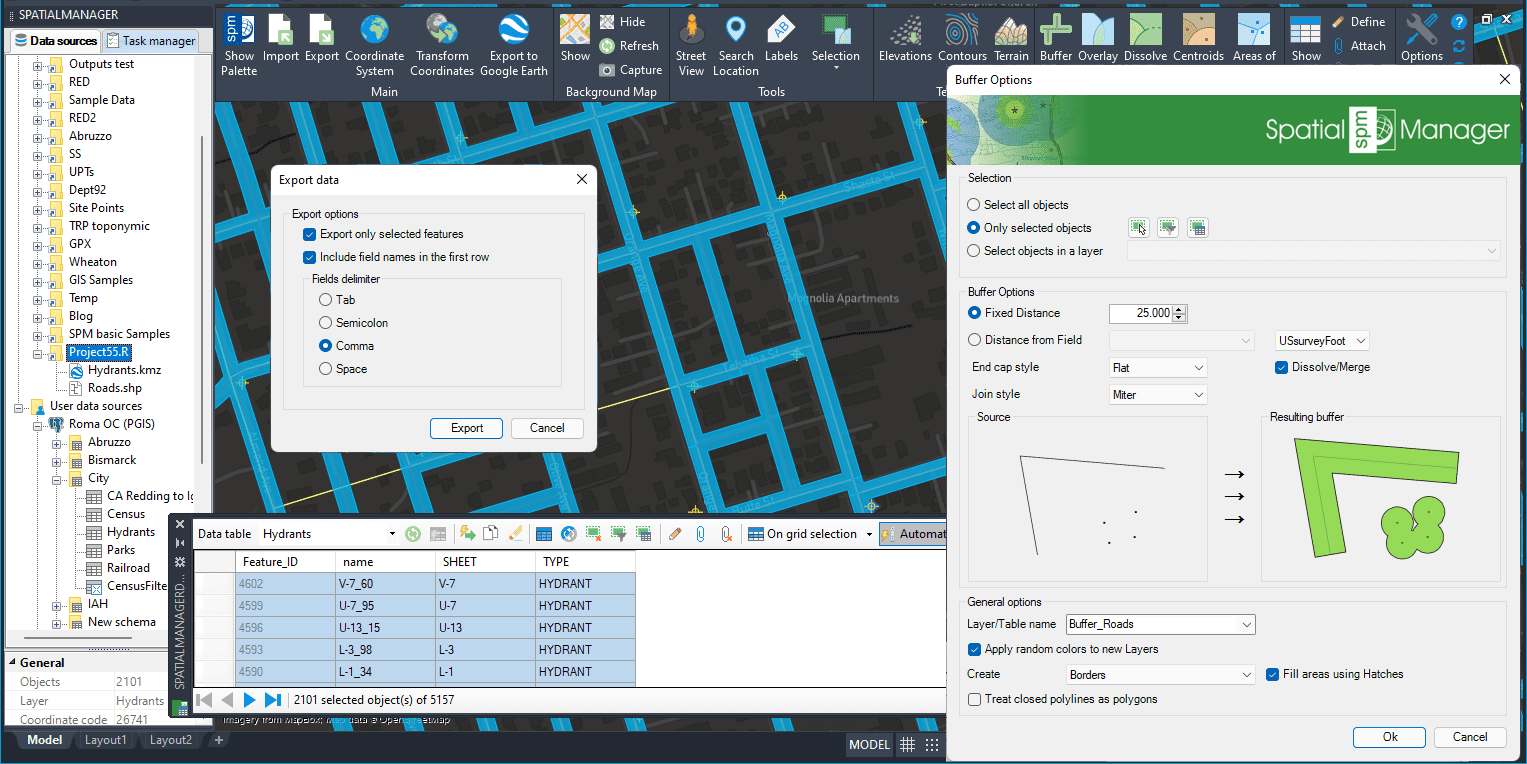This screenshot has width=1527, height=764.
Task: Click the pencil edit icon in Data table toolbar
Action: pyautogui.click(x=674, y=534)
